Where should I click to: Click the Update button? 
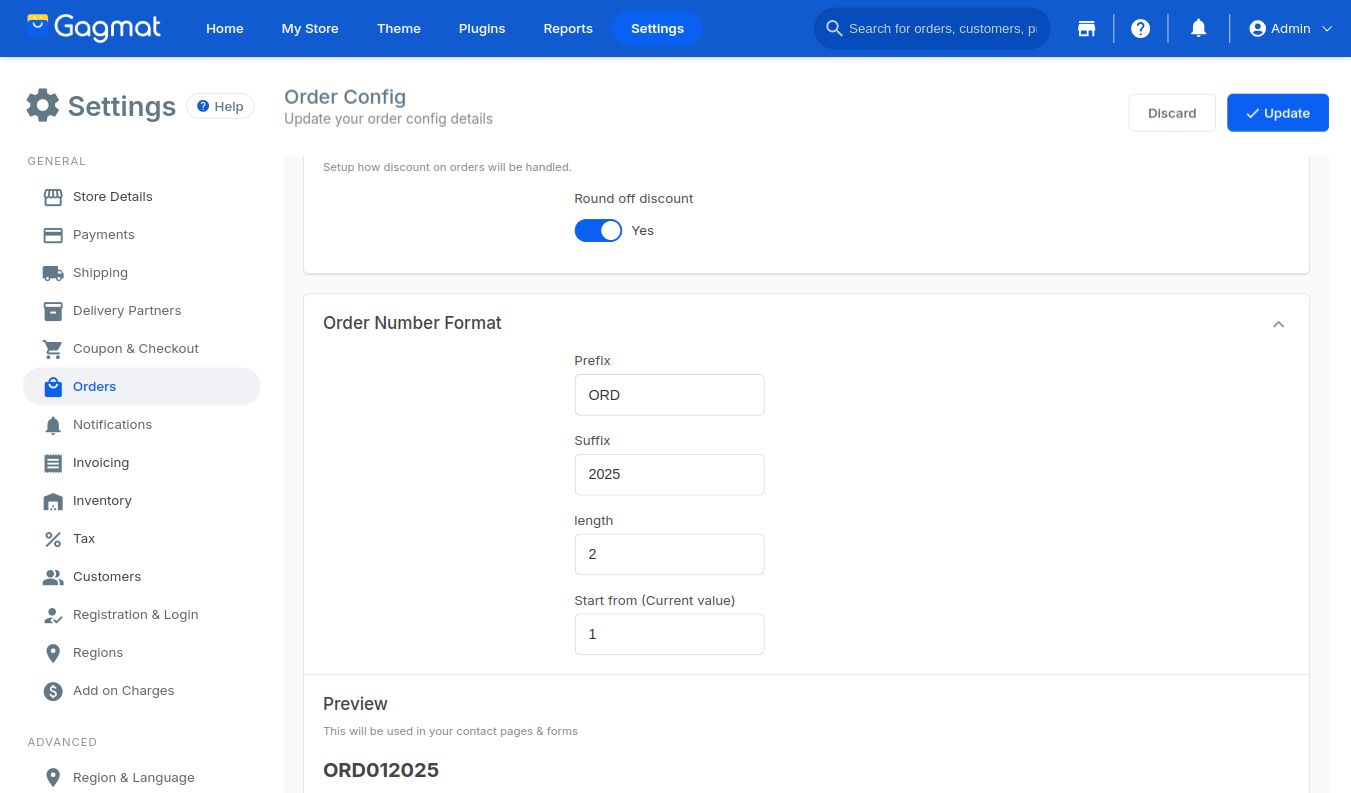point(1278,113)
